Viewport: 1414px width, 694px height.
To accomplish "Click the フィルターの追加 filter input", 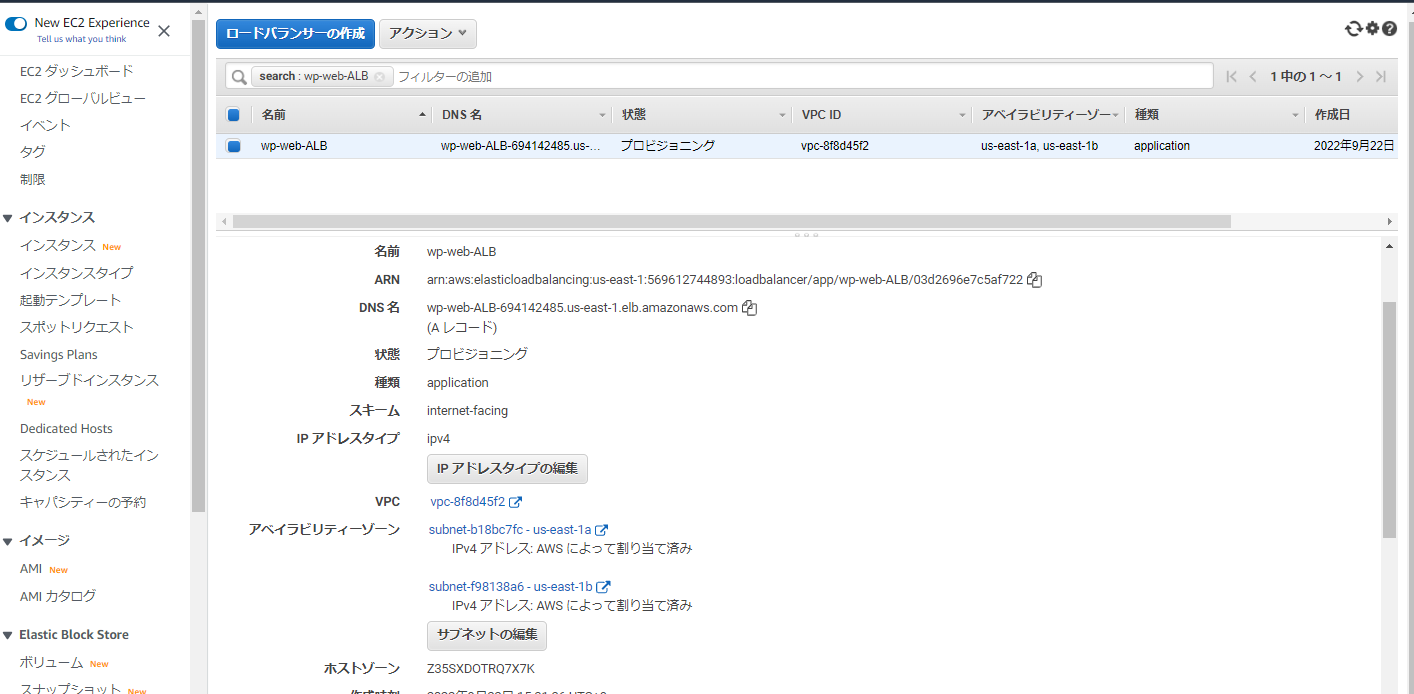I will tap(803, 77).
